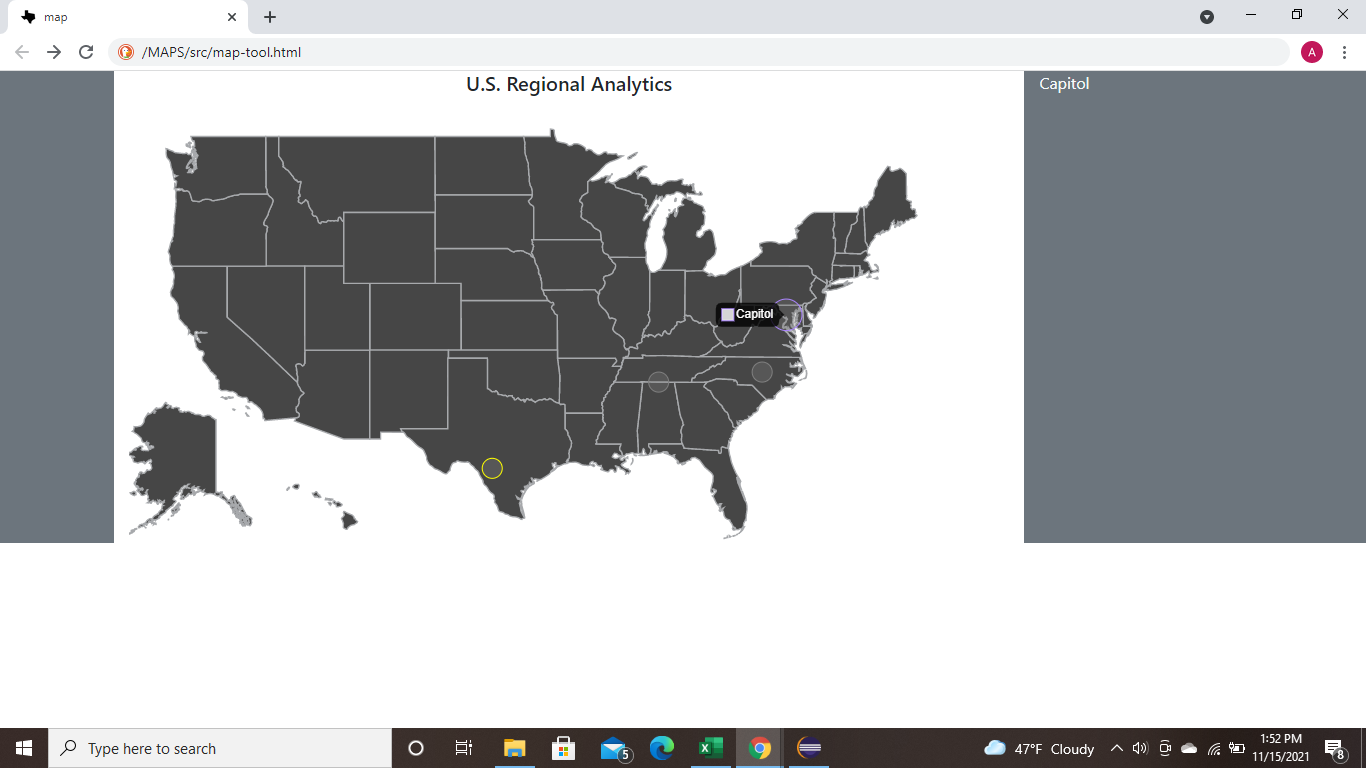This screenshot has height=768, width=1366.
Task: Click the circle marker in North Carolina
Action: tap(762, 371)
